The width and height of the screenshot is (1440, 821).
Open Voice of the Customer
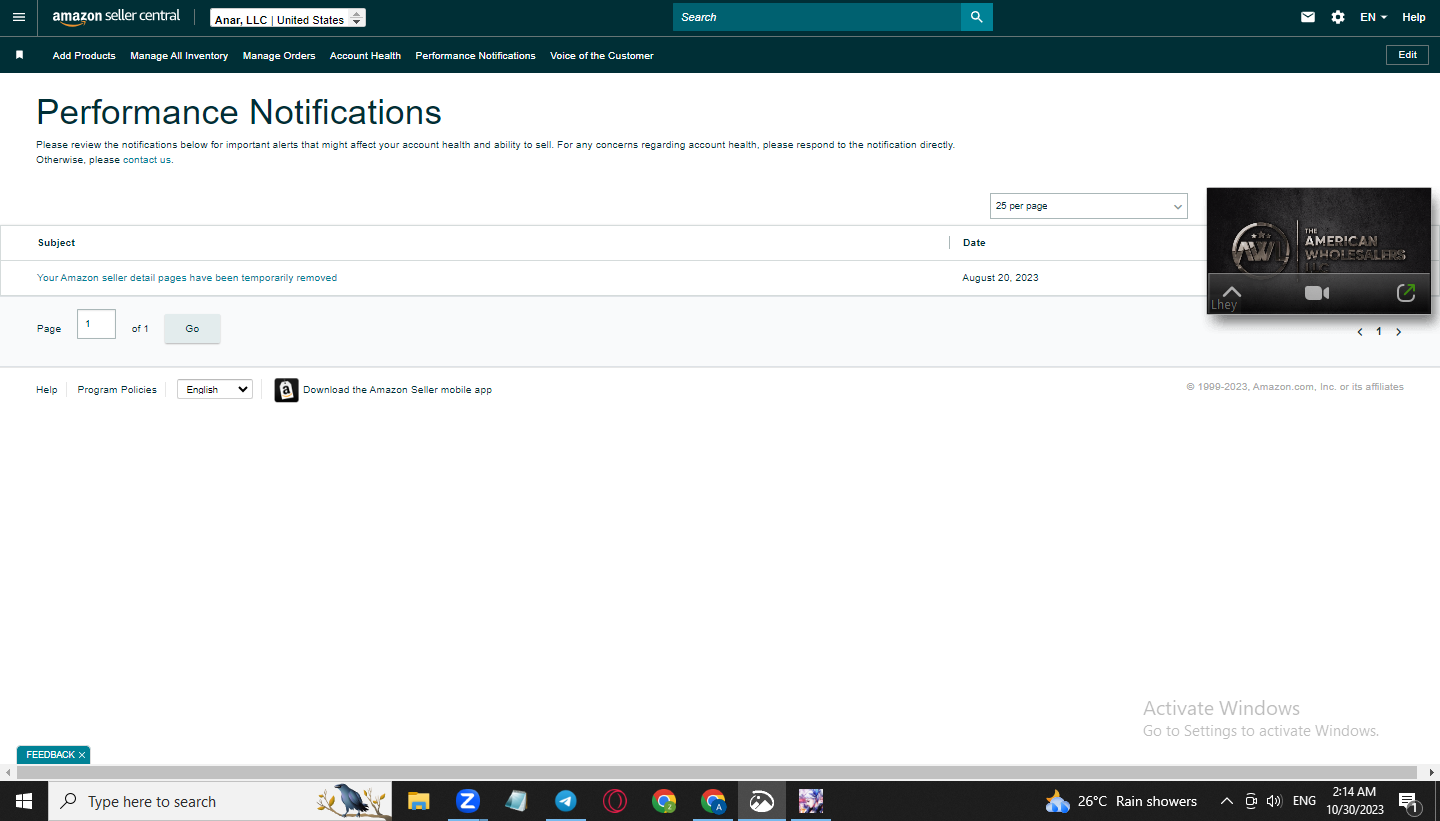point(602,56)
